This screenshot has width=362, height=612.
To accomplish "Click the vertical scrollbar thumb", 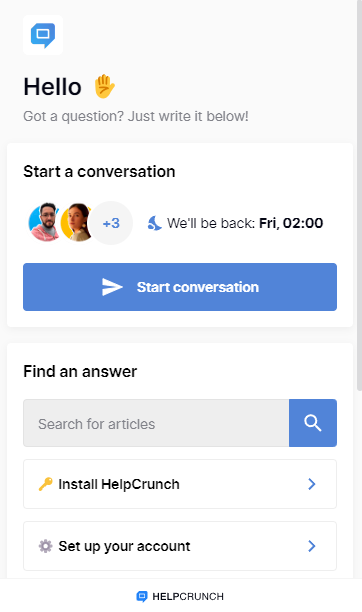I will [359, 195].
